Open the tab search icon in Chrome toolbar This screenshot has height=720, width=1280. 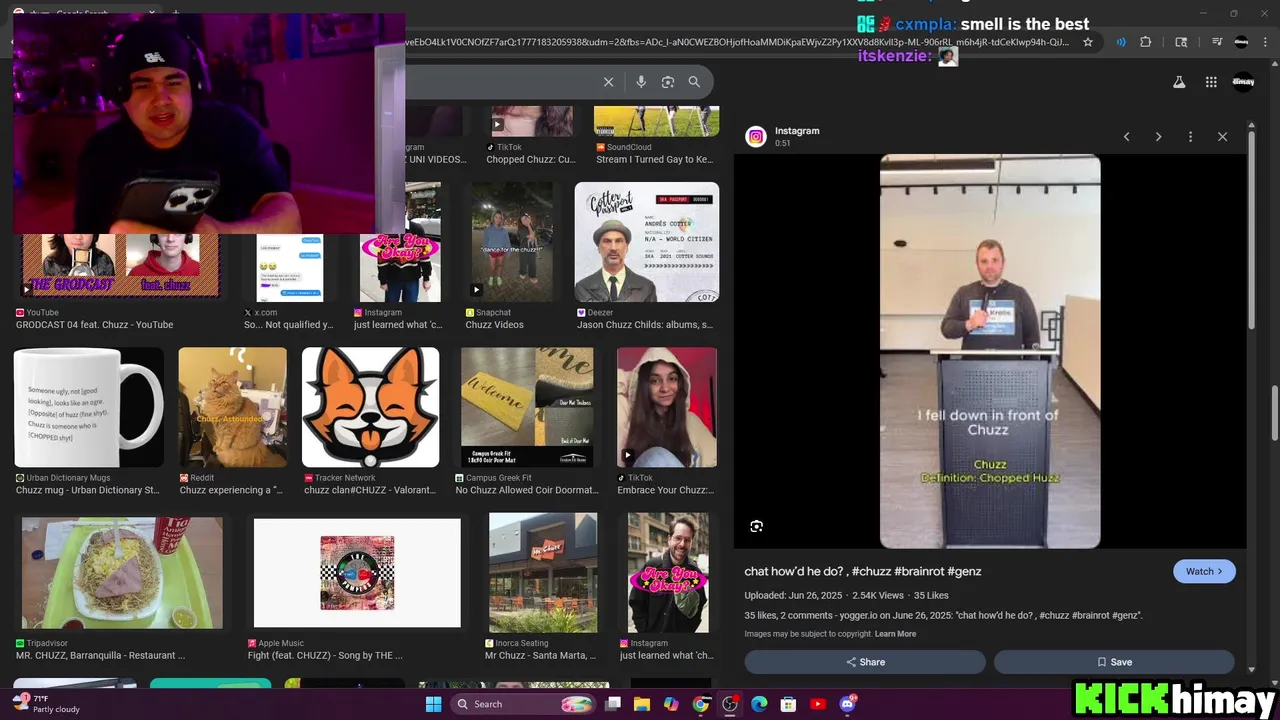click(1181, 42)
